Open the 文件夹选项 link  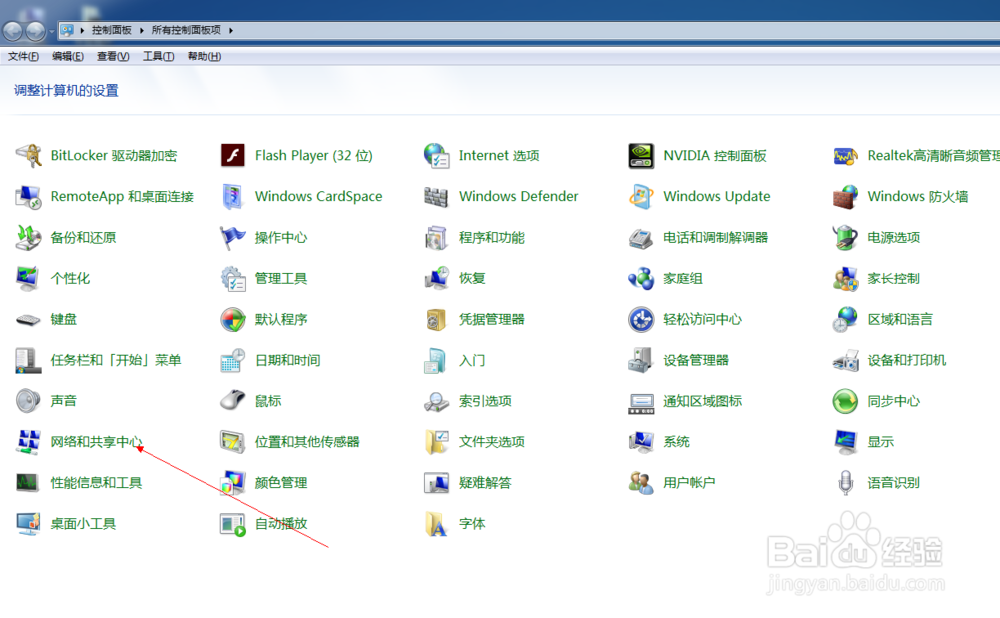tap(492, 442)
